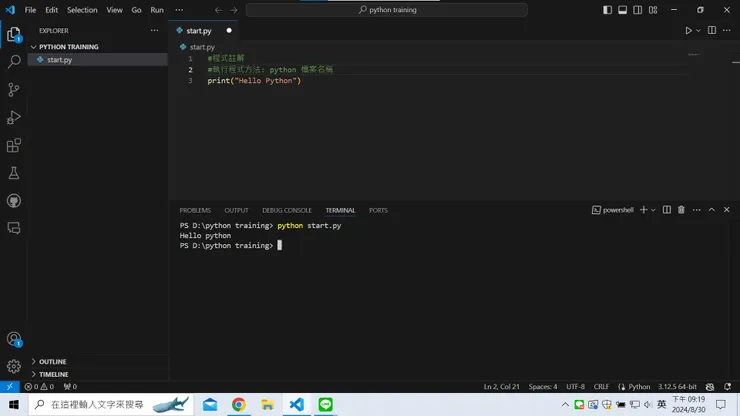The image size is (740, 416).
Task: Open the Edit menu
Action: [x=51, y=10]
